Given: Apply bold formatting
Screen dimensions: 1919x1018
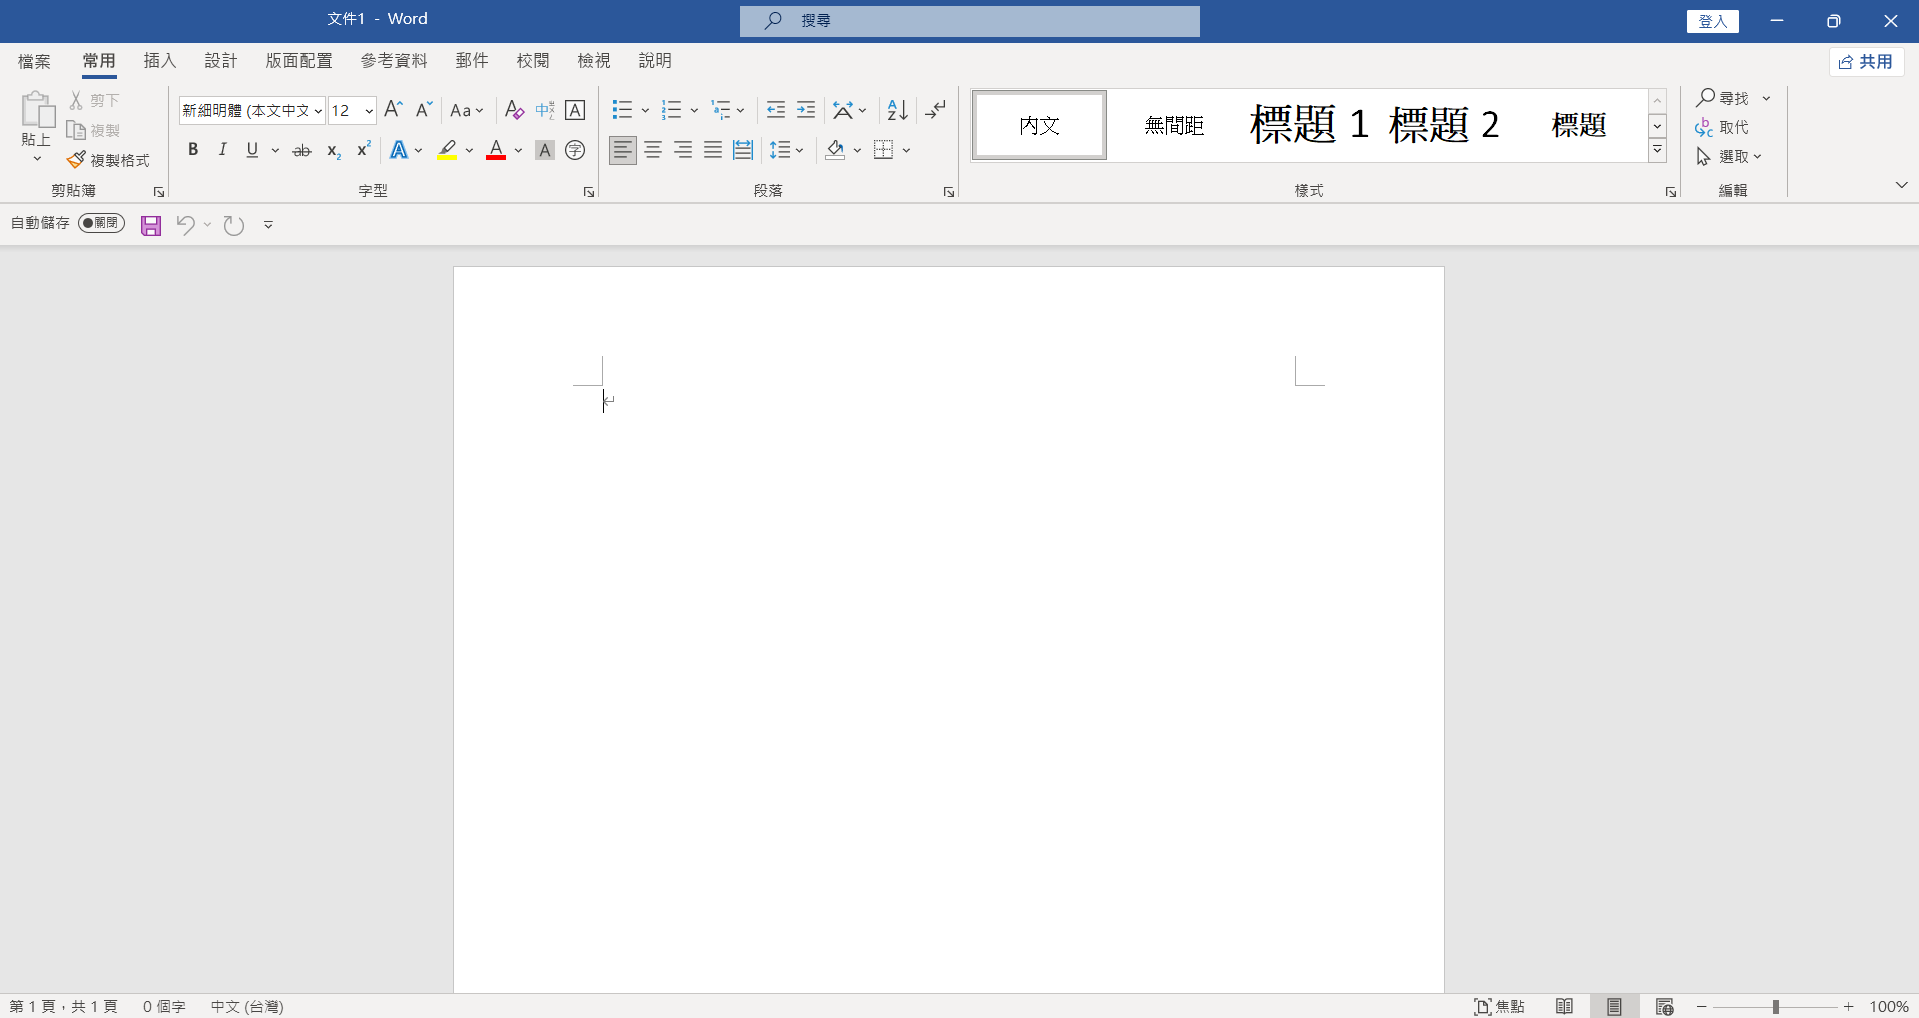Looking at the screenshot, I should (x=193, y=149).
